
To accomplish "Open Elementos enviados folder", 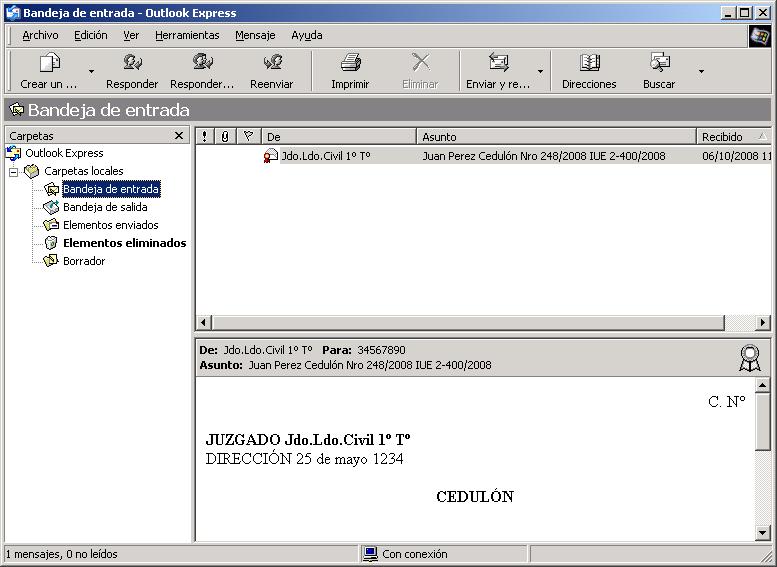I will pyautogui.click(x=111, y=225).
